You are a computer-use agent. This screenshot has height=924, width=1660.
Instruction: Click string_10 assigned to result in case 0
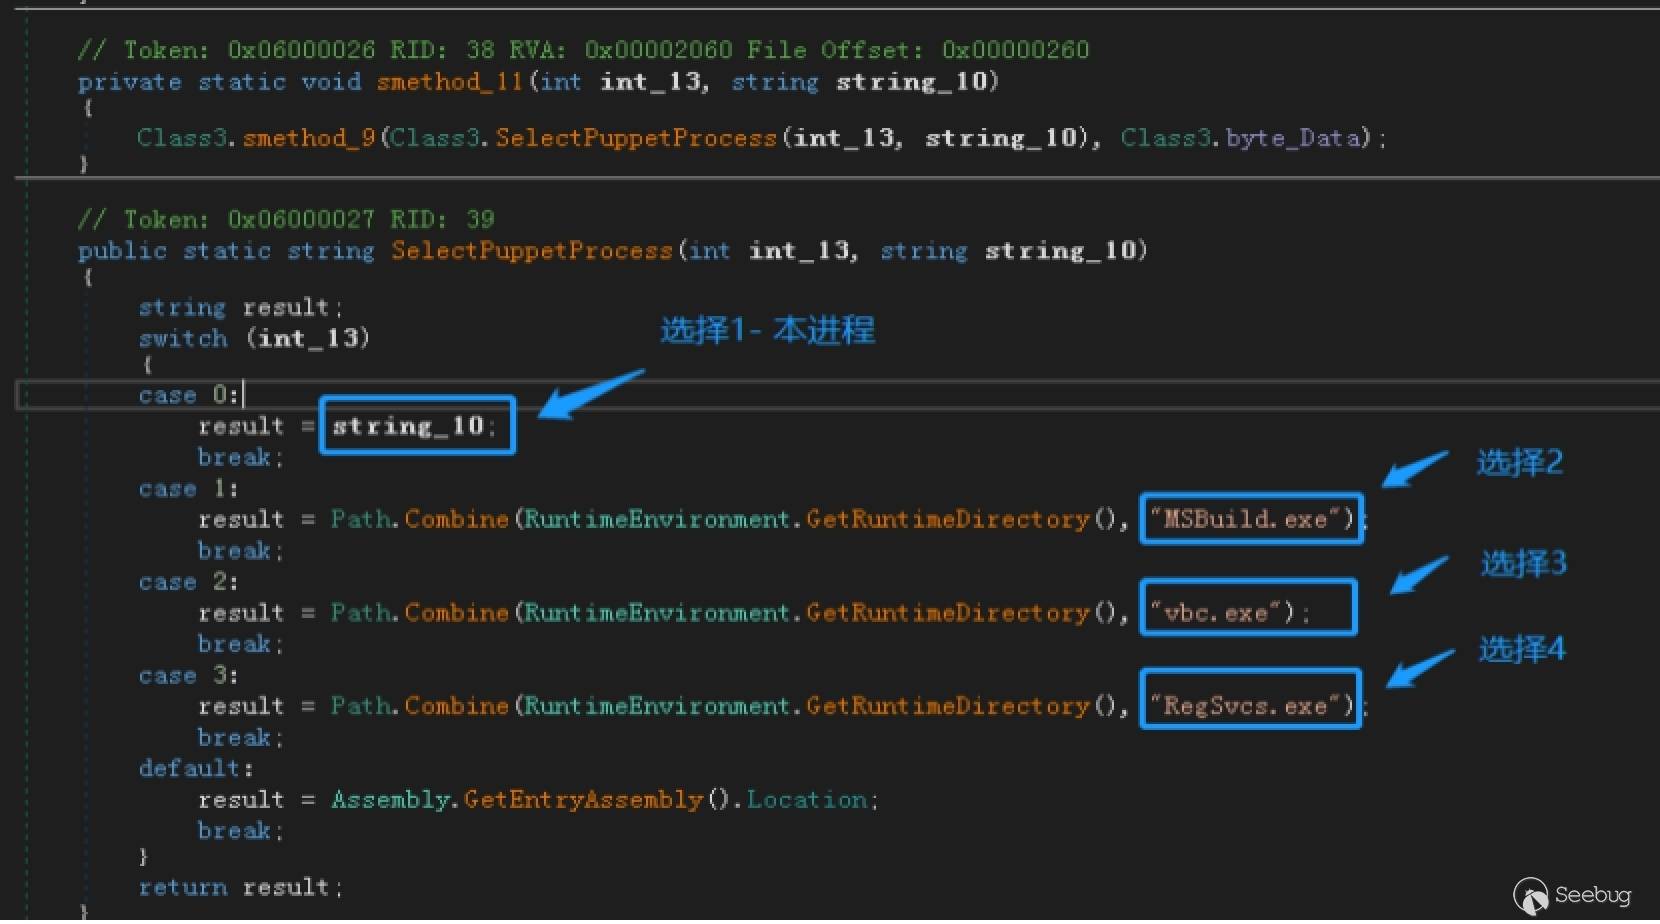[x=408, y=426]
